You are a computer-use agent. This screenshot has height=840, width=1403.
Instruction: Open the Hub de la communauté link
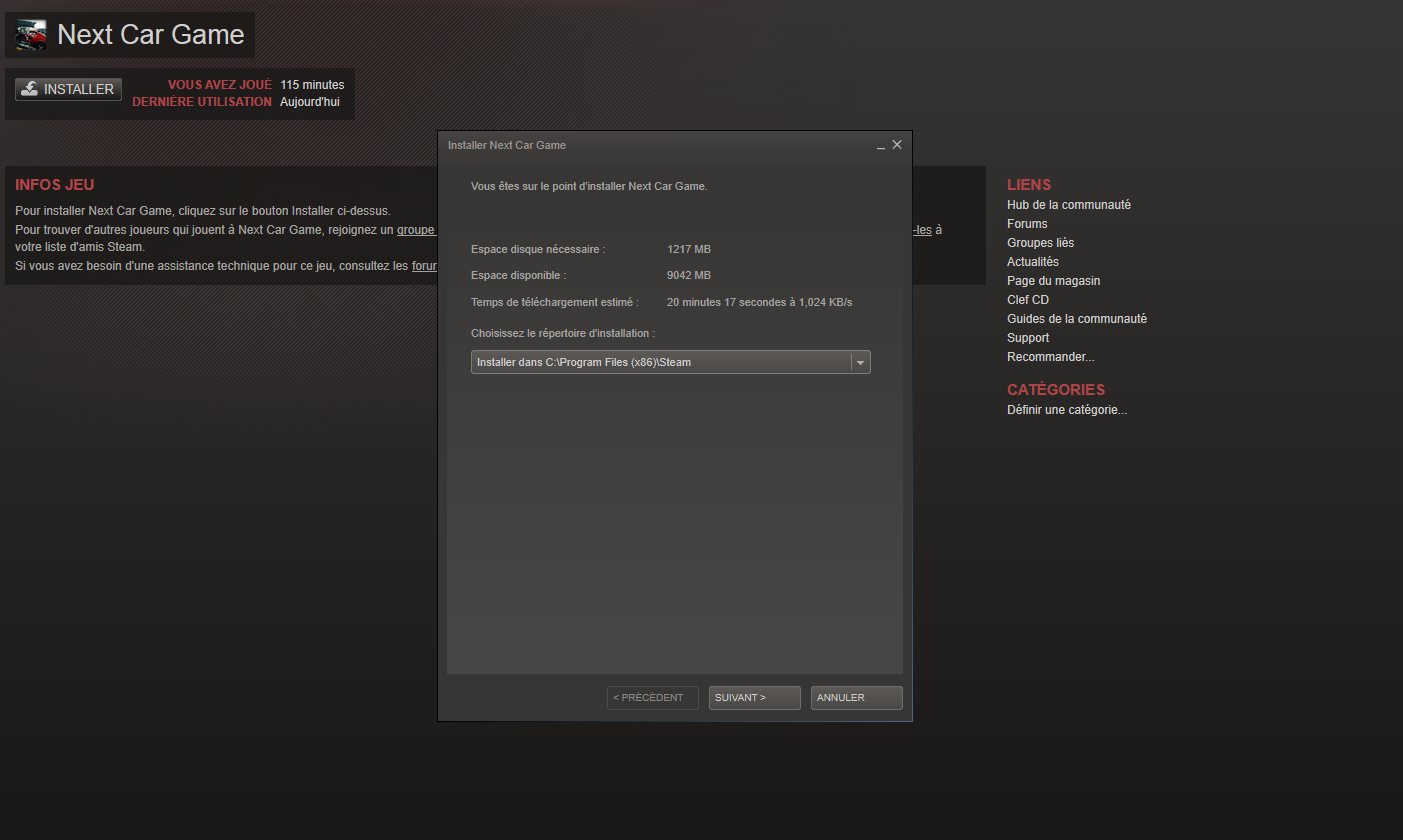(x=1068, y=205)
